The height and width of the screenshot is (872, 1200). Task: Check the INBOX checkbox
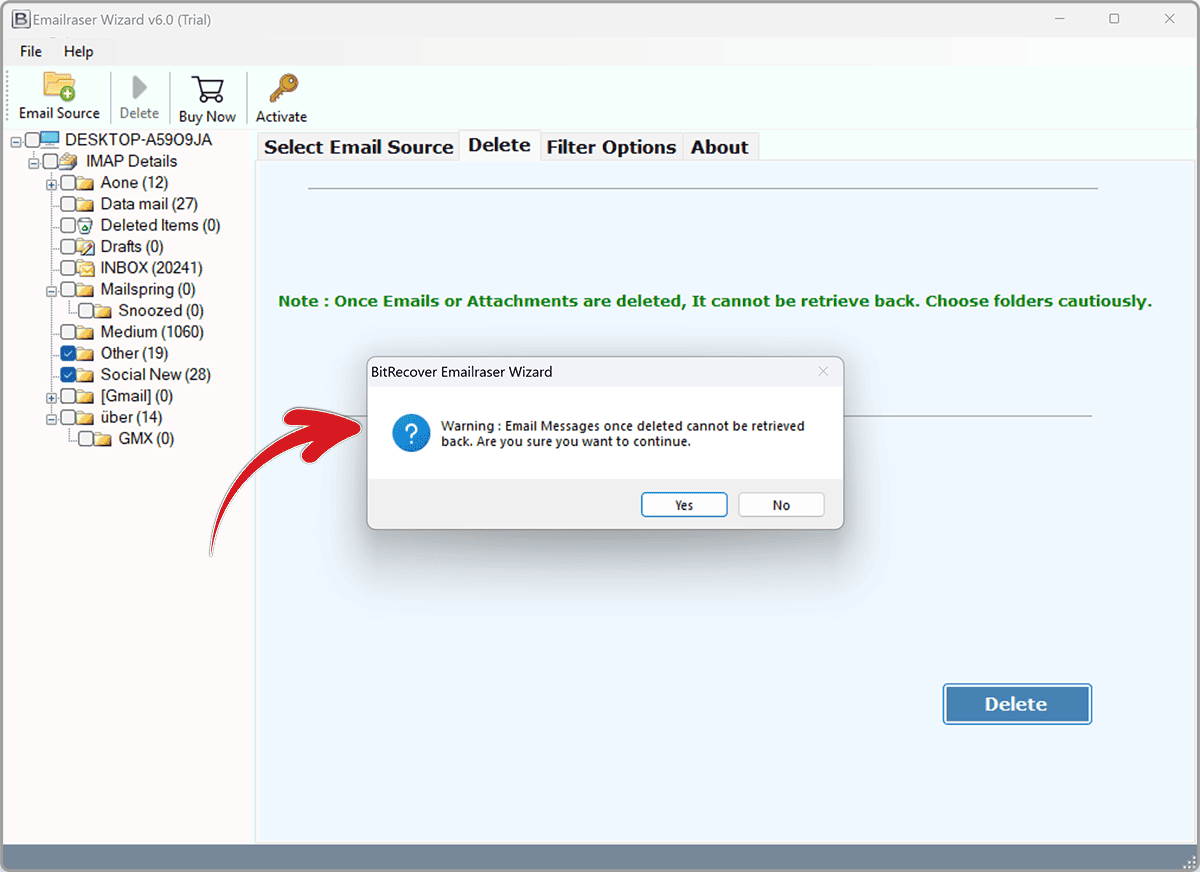[68, 268]
